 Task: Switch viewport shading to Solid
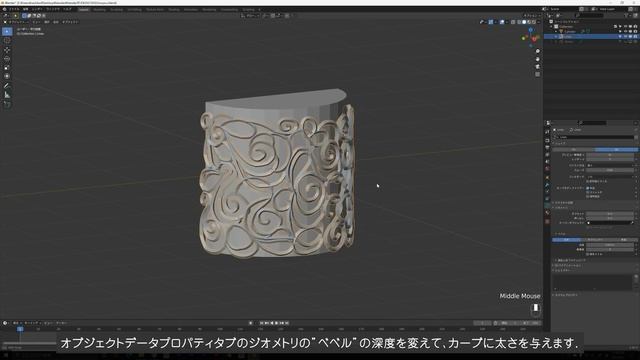(x=524, y=22)
